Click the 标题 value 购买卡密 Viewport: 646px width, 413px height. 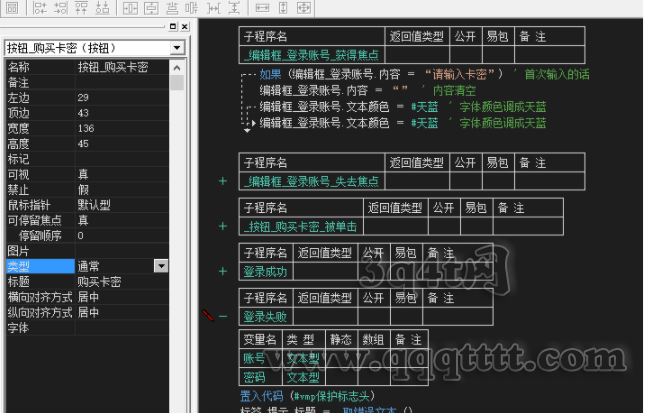coord(99,282)
